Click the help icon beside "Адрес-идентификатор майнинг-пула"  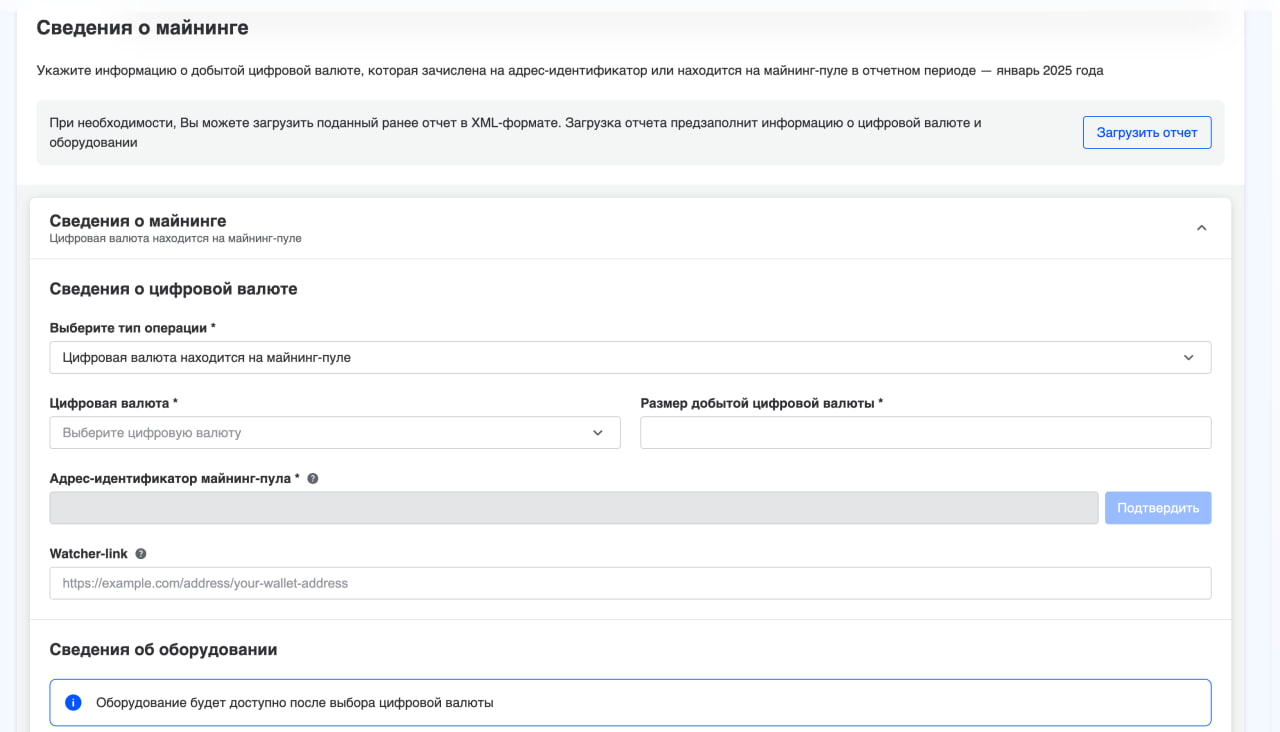click(313, 479)
